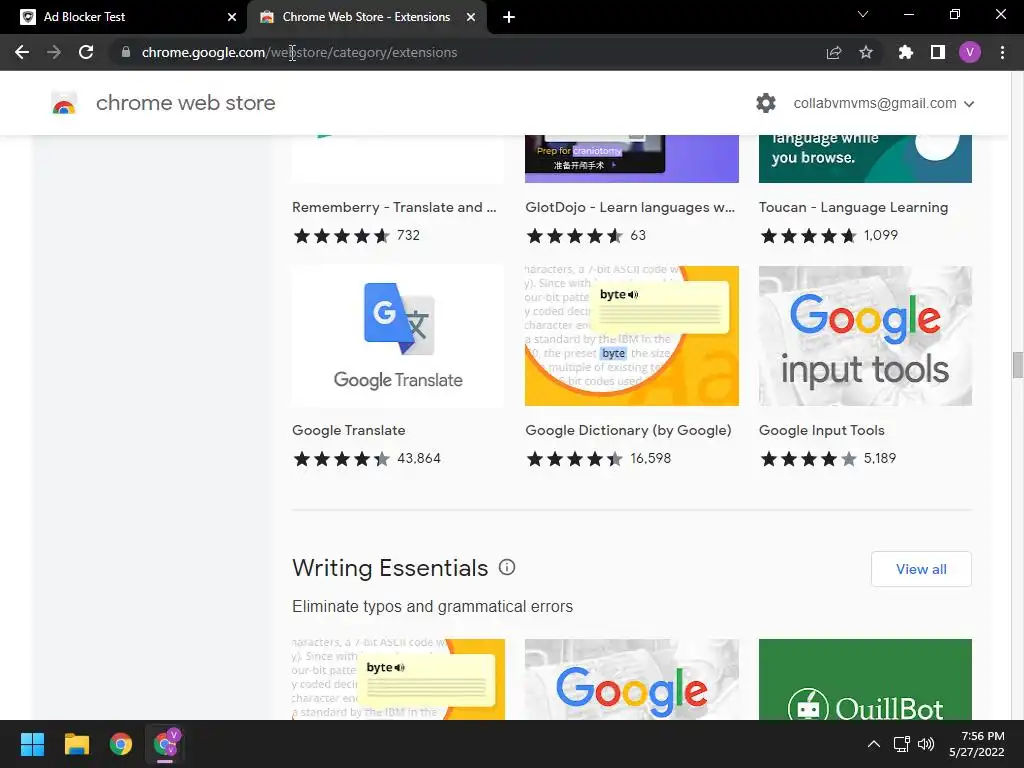The width and height of the screenshot is (1024, 768).
Task: Share this page using the share icon
Action: click(x=834, y=52)
